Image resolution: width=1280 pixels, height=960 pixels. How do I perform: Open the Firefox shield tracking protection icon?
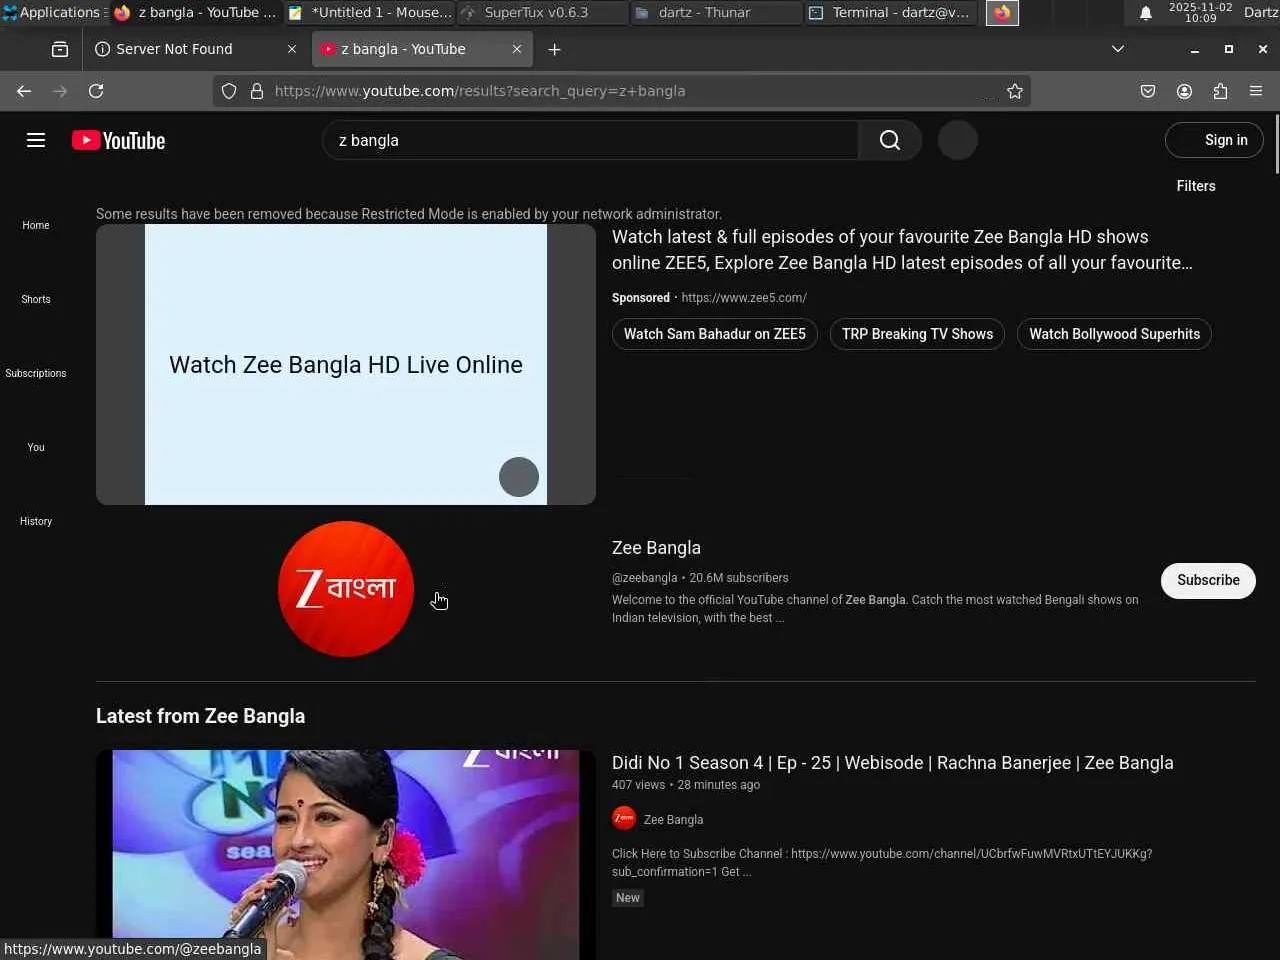point(229,91)
